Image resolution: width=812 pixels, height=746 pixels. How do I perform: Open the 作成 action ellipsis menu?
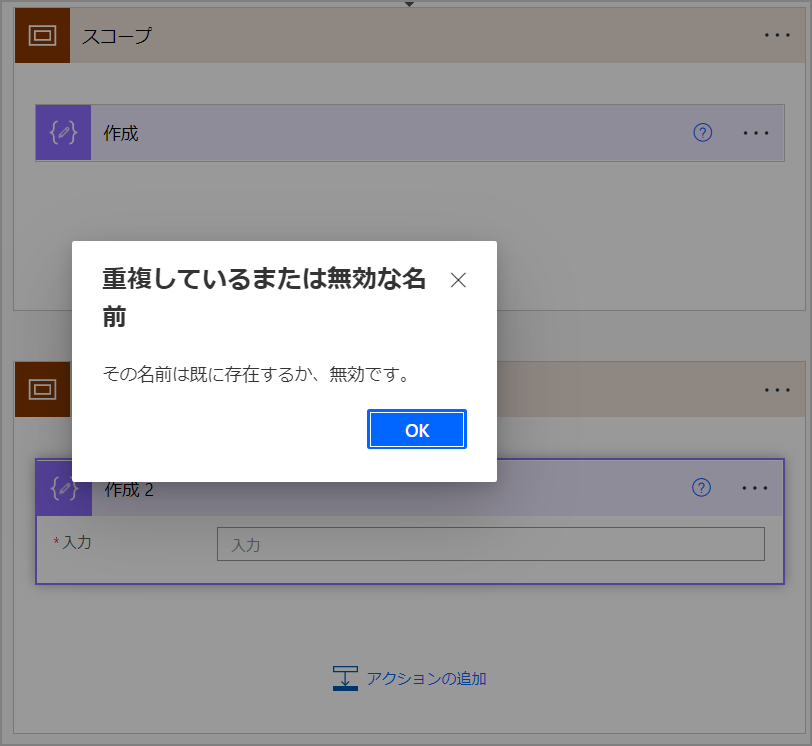pos(756,133)
